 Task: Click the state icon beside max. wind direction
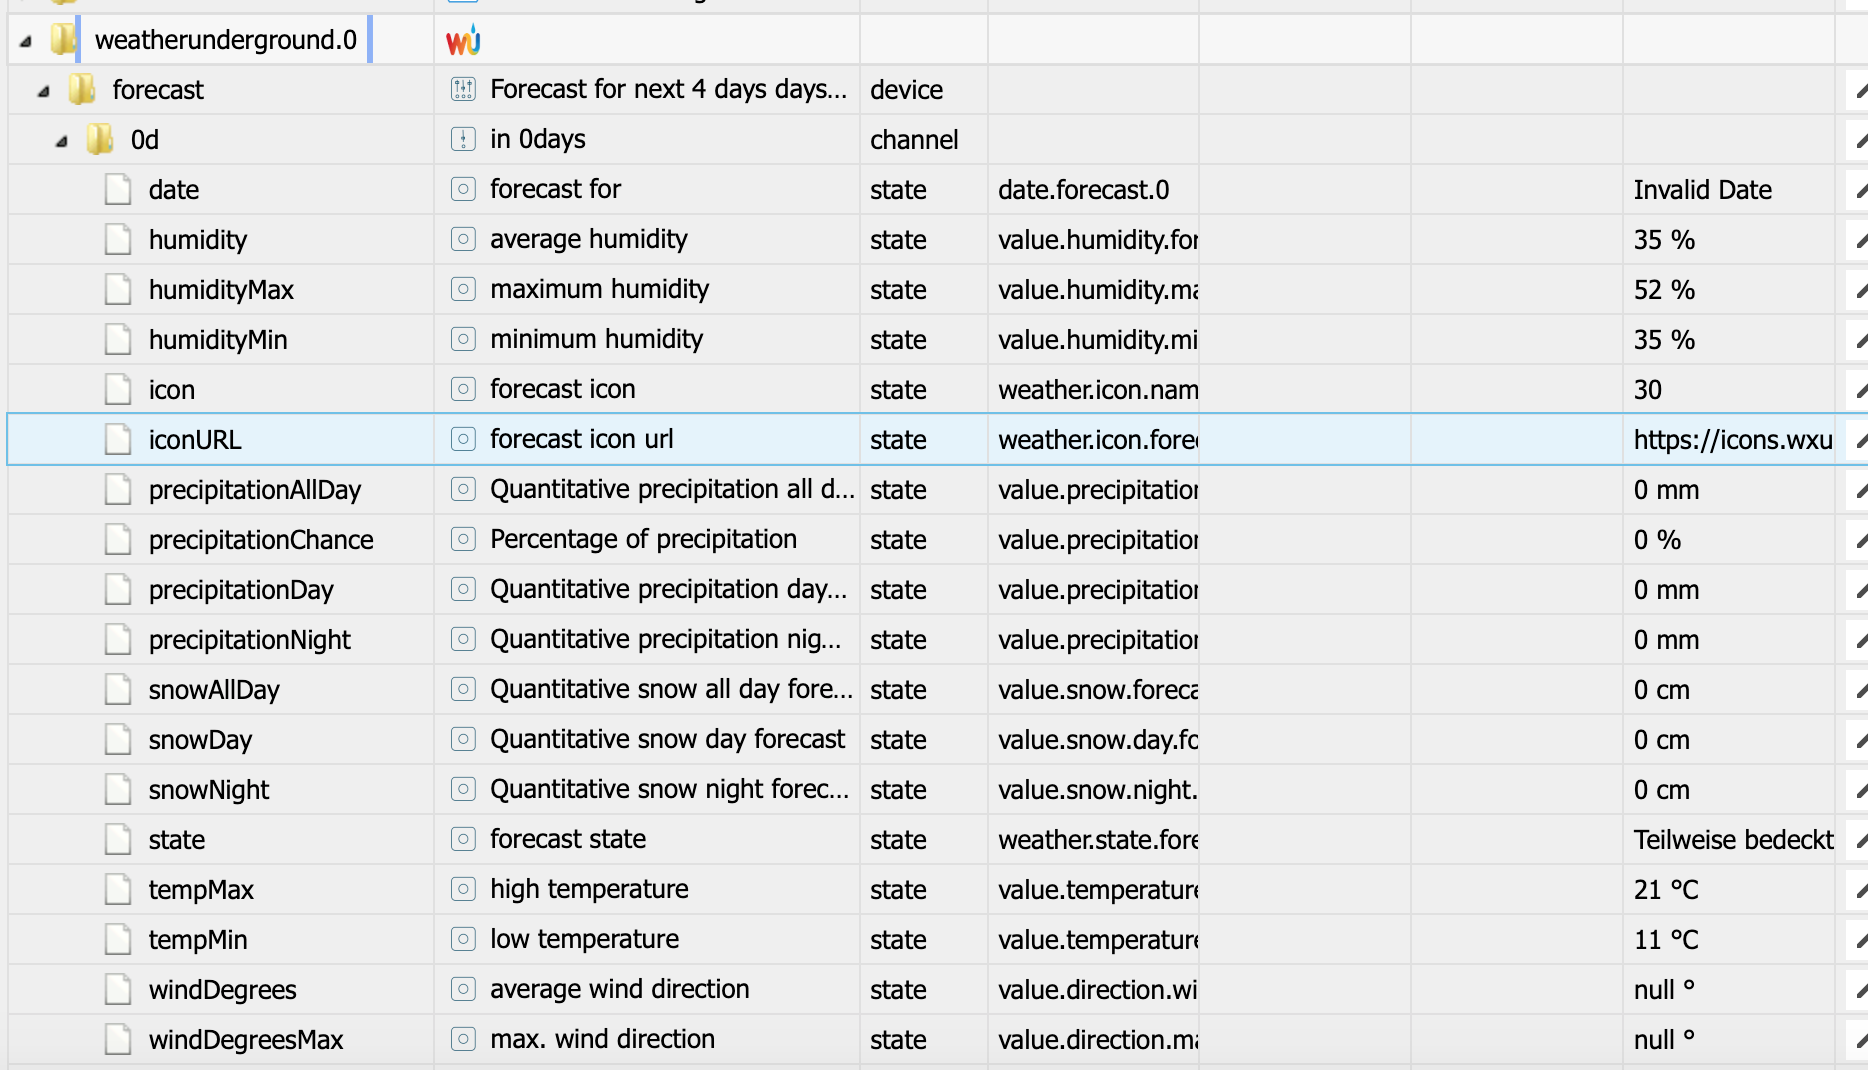463,1039
